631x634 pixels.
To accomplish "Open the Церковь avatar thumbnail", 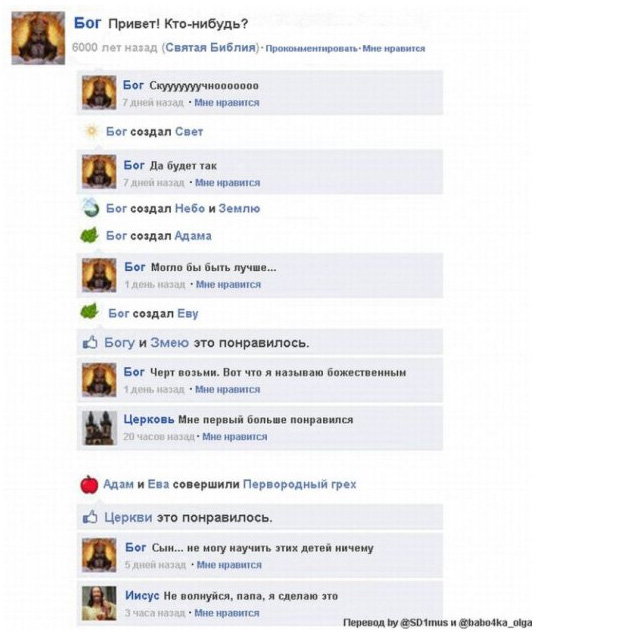I will tap(99, 428).
